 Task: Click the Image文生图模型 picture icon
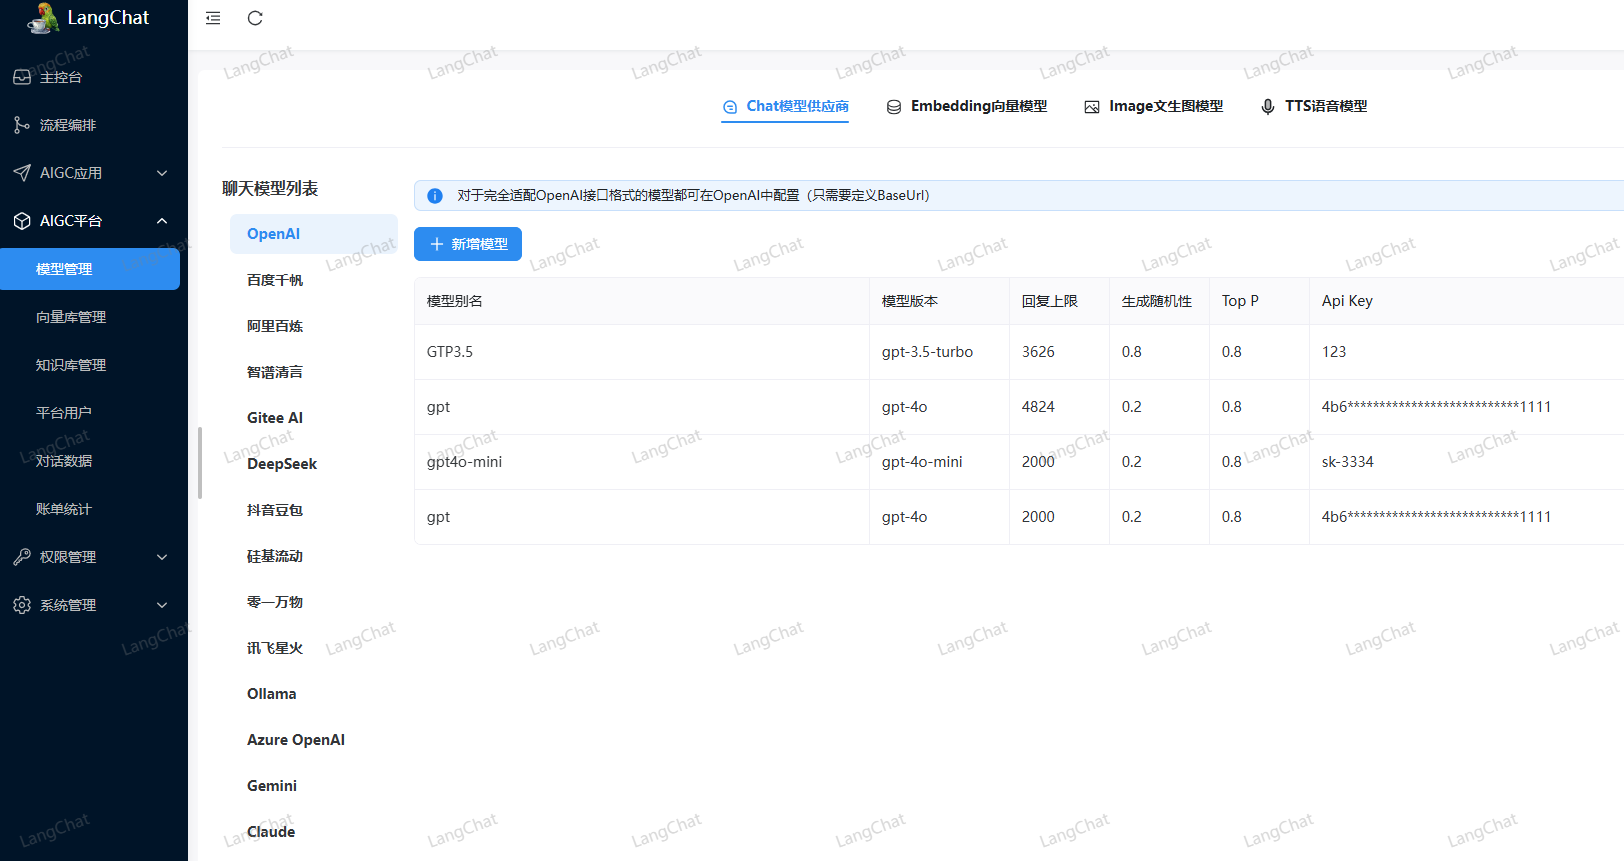(1092, 107)
